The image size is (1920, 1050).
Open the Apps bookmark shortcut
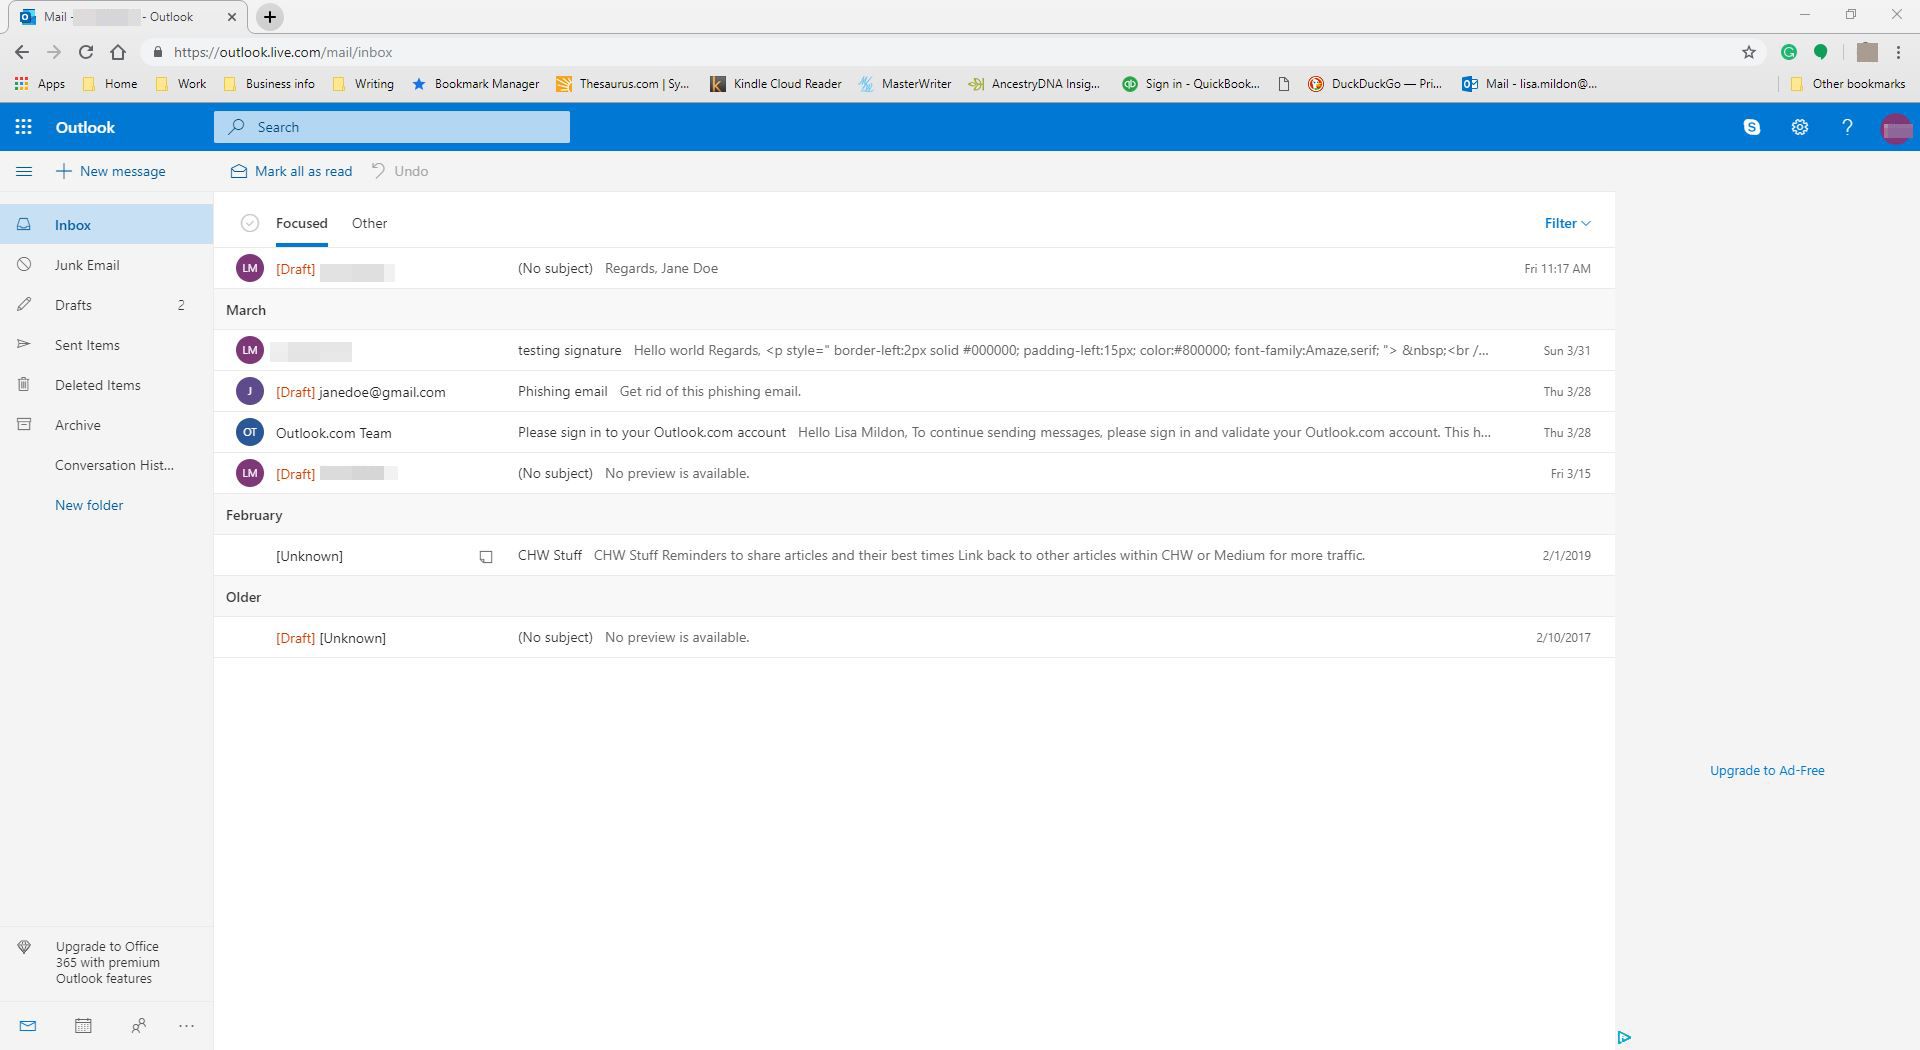(40, 84)
